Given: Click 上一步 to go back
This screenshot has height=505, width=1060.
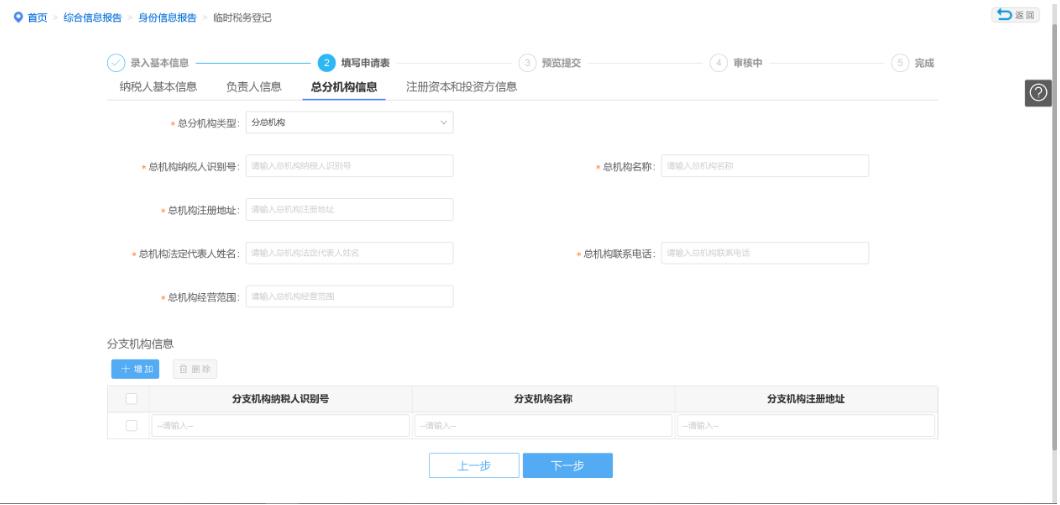Looking at the screenshot, I should [x=474, y=465].
